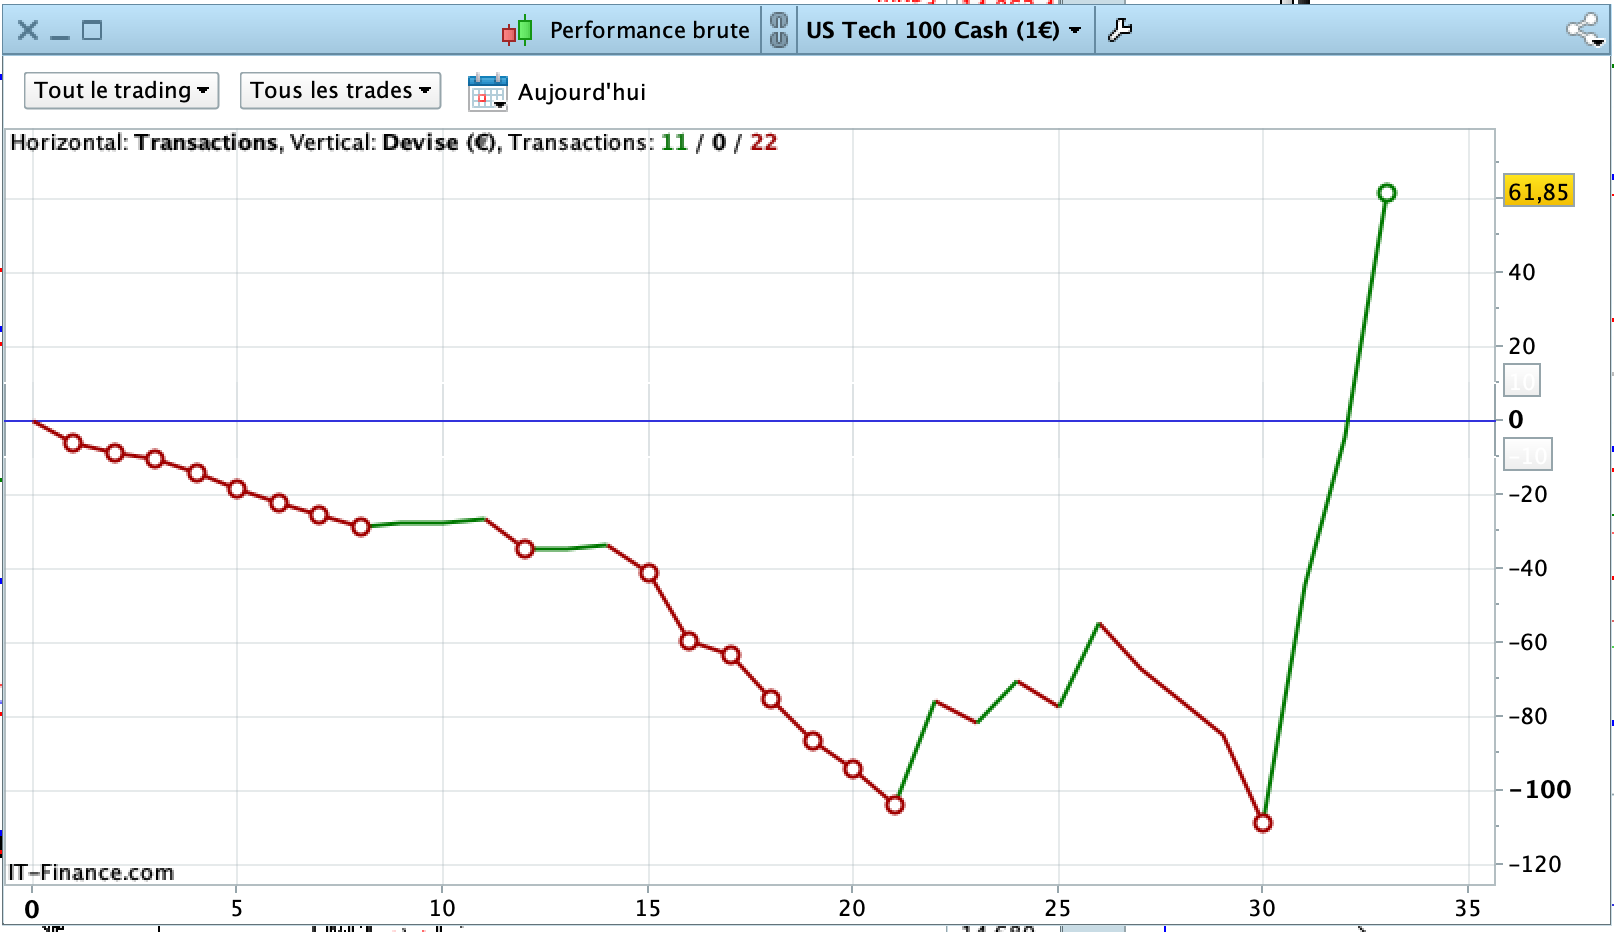This screenshot has width=1614, height=932.
Task: Click the -20 label on vertical axis
Action: pos(1527,494)
